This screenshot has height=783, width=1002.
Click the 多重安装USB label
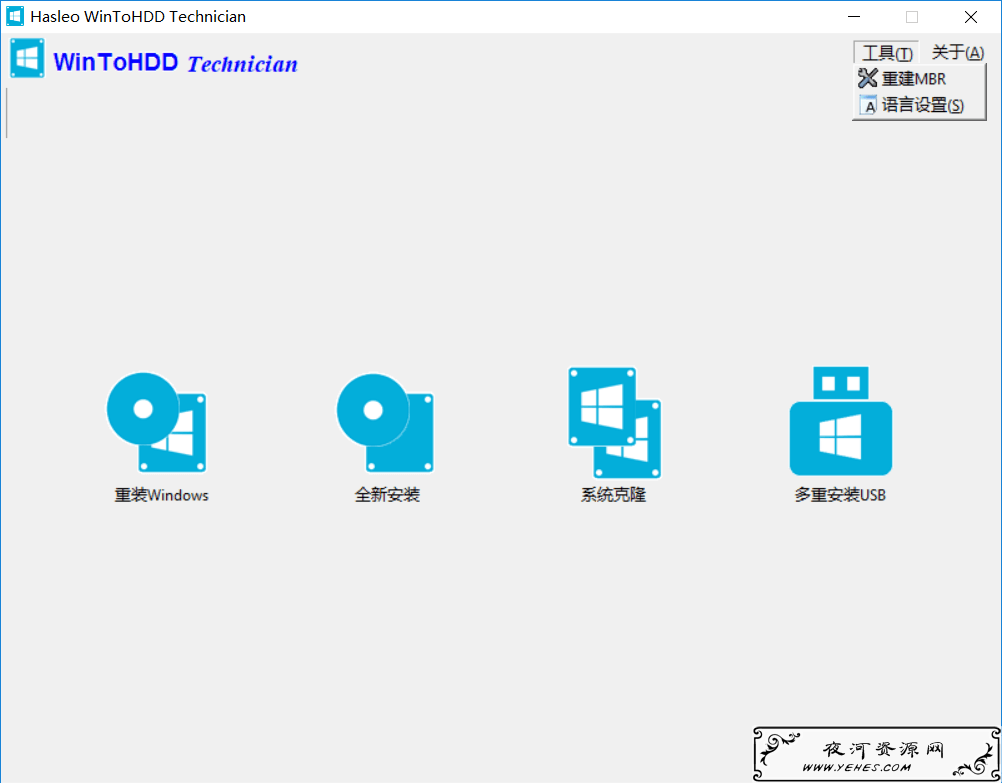tap(840, 495)
